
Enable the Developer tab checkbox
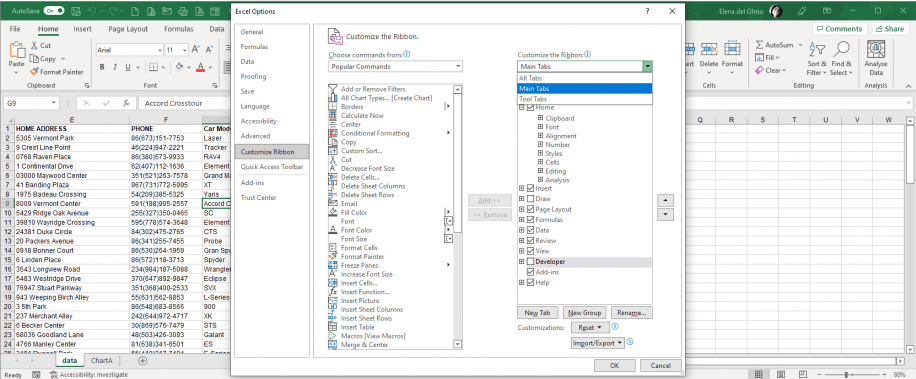point(530,262)
